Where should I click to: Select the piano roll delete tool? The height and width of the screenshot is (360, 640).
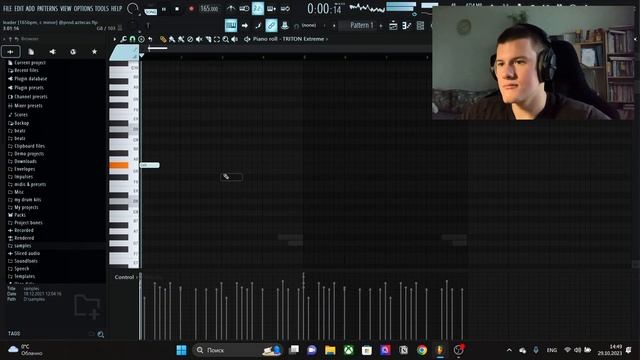(x=190, y=39)
